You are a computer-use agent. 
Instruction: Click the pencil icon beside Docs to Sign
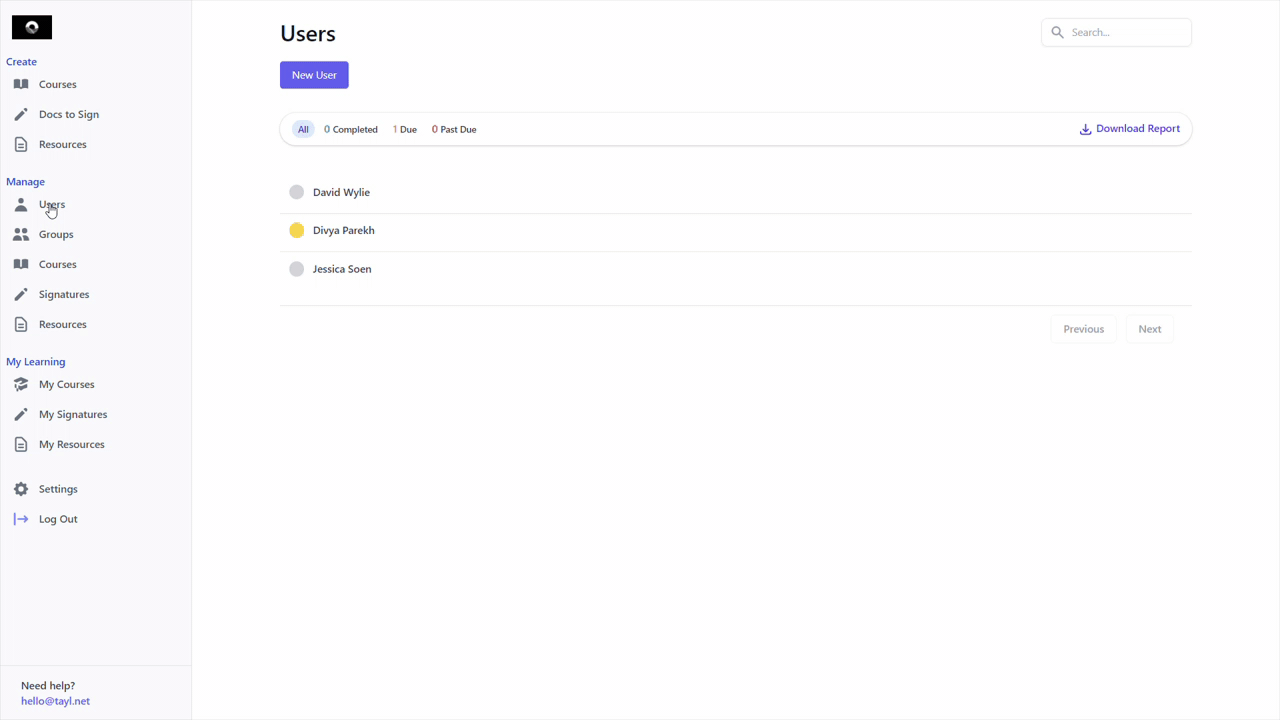pyautogui.click(x=21, y=114)
